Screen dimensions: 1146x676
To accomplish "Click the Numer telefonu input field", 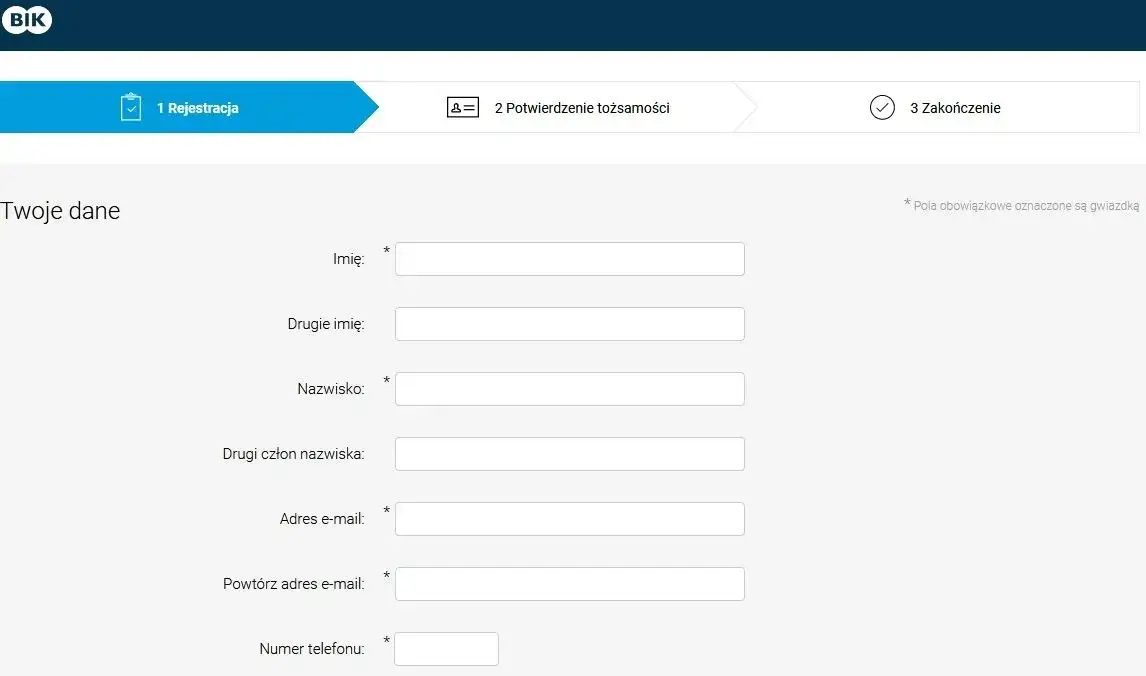I will [x=446, y=648].
